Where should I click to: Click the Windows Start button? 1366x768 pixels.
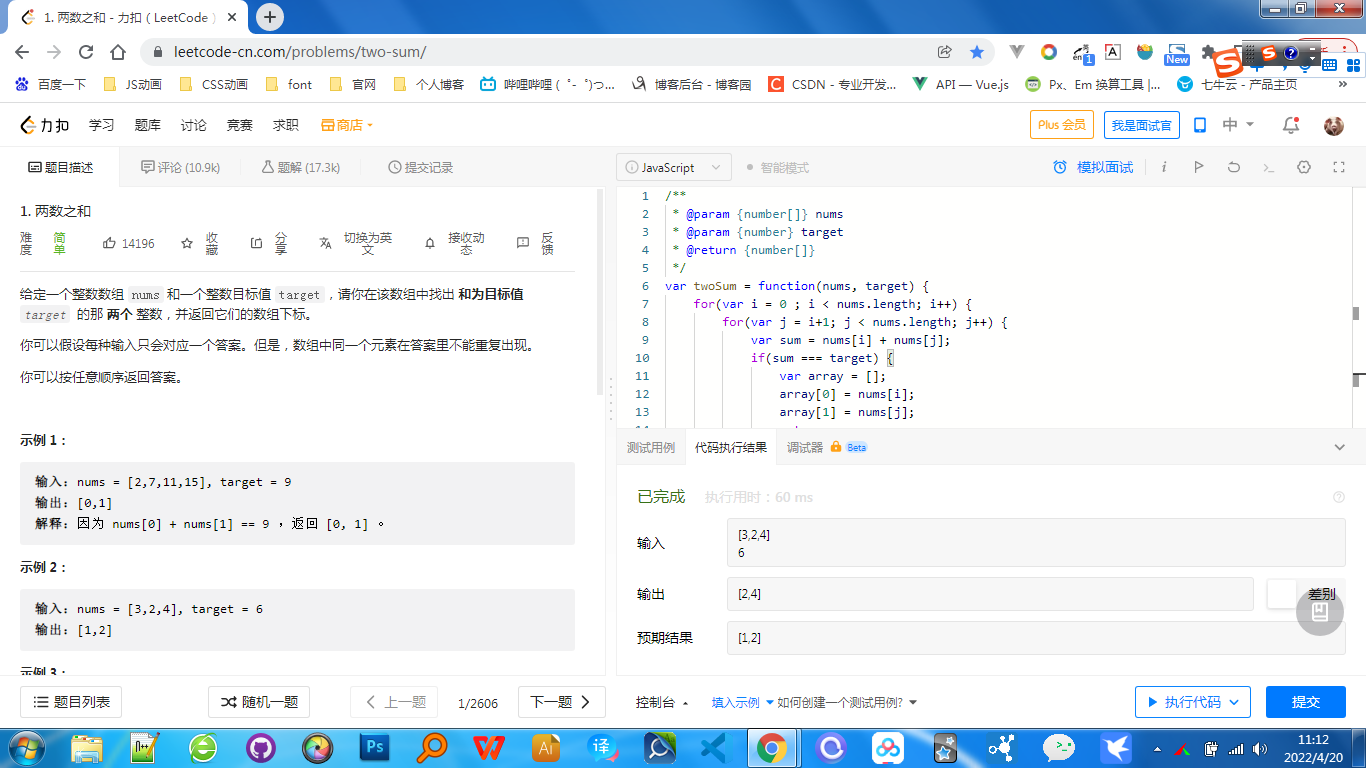[x=25, y=747]
